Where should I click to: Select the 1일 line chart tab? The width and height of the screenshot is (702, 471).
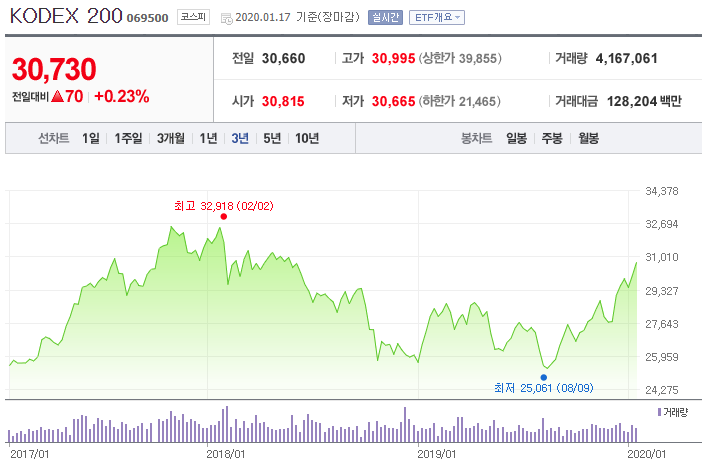[x=90, y=138]
